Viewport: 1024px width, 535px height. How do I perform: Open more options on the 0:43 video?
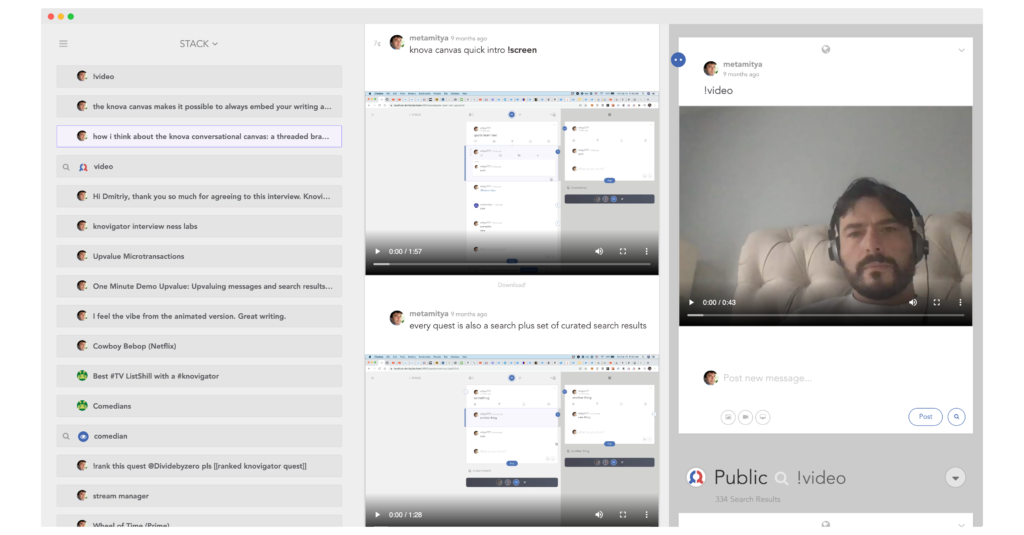960,302
